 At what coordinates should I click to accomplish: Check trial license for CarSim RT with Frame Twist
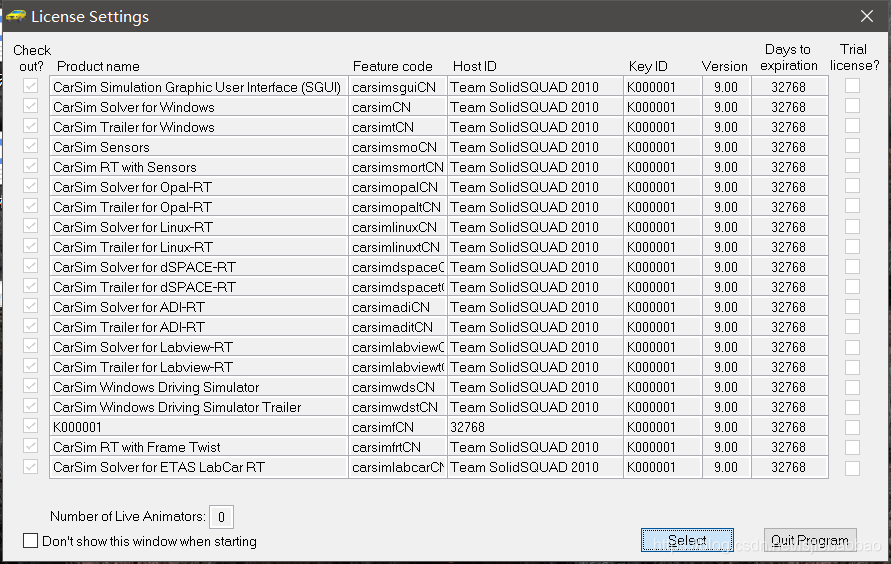[x=852, y=446]
